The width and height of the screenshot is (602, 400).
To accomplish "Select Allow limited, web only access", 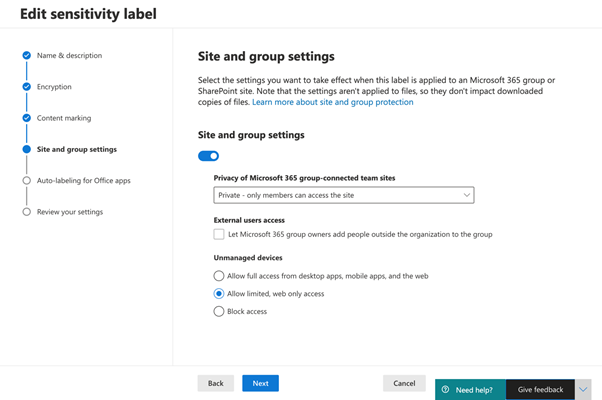I will point(219,294).
